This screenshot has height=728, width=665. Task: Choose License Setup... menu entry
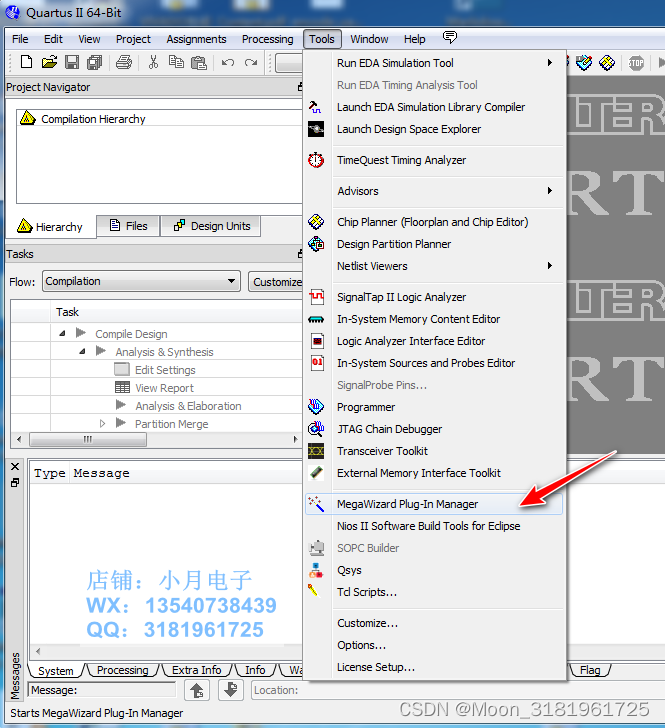click(376, 667)
